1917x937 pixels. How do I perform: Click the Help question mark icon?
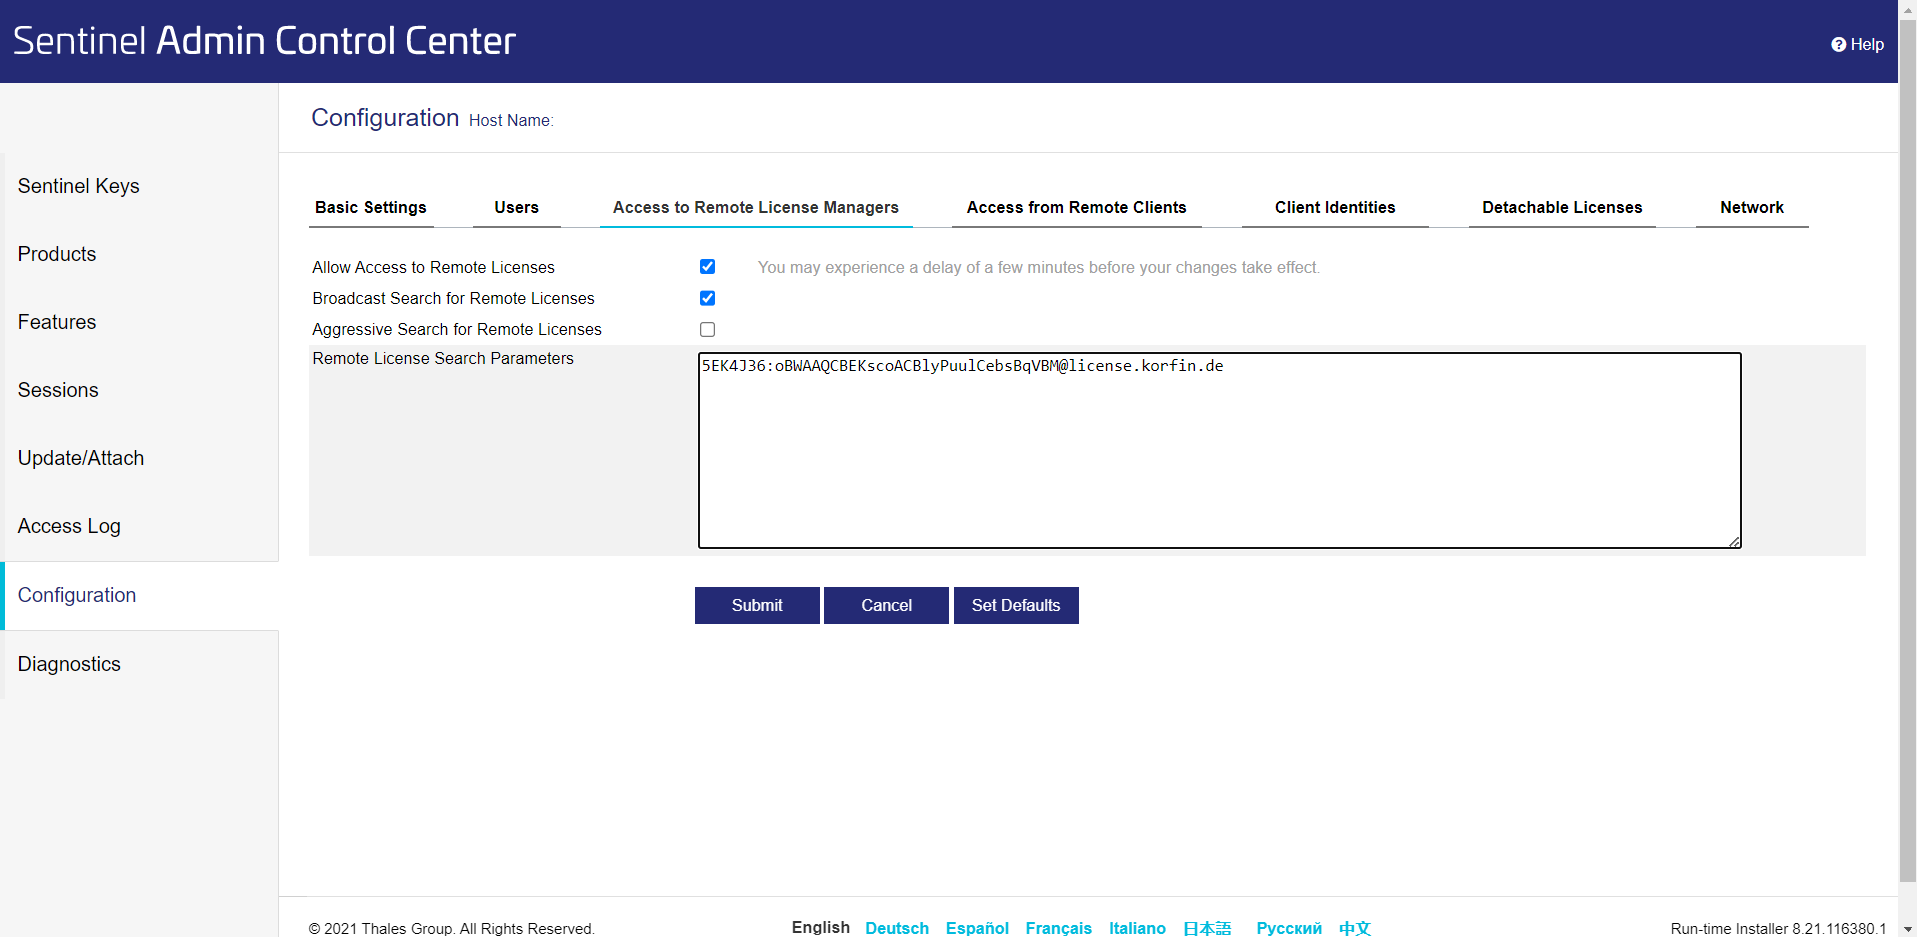[x=1838, y=45]
